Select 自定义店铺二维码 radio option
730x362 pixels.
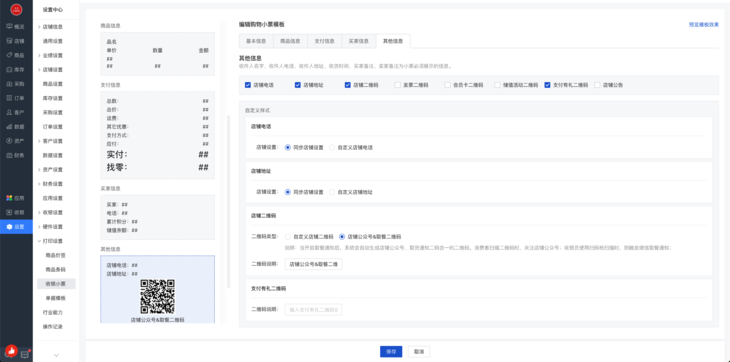pos(288,236)
